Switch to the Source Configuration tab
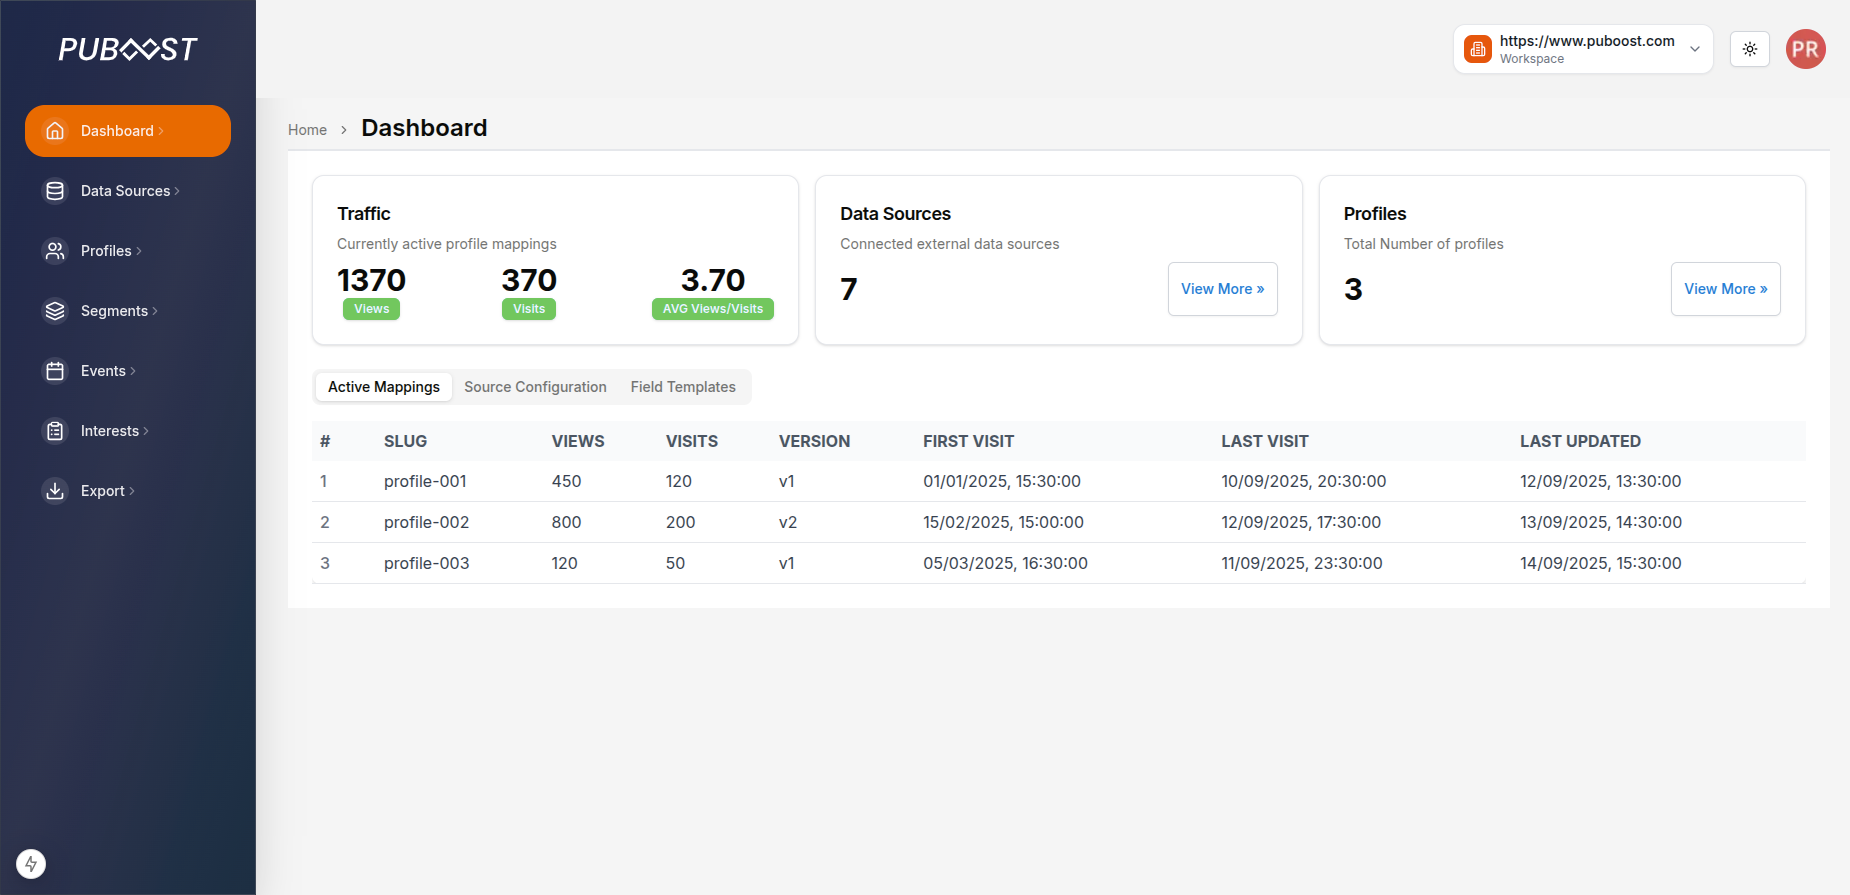Viewport: 1850px width, 895px height. (535, 387)
